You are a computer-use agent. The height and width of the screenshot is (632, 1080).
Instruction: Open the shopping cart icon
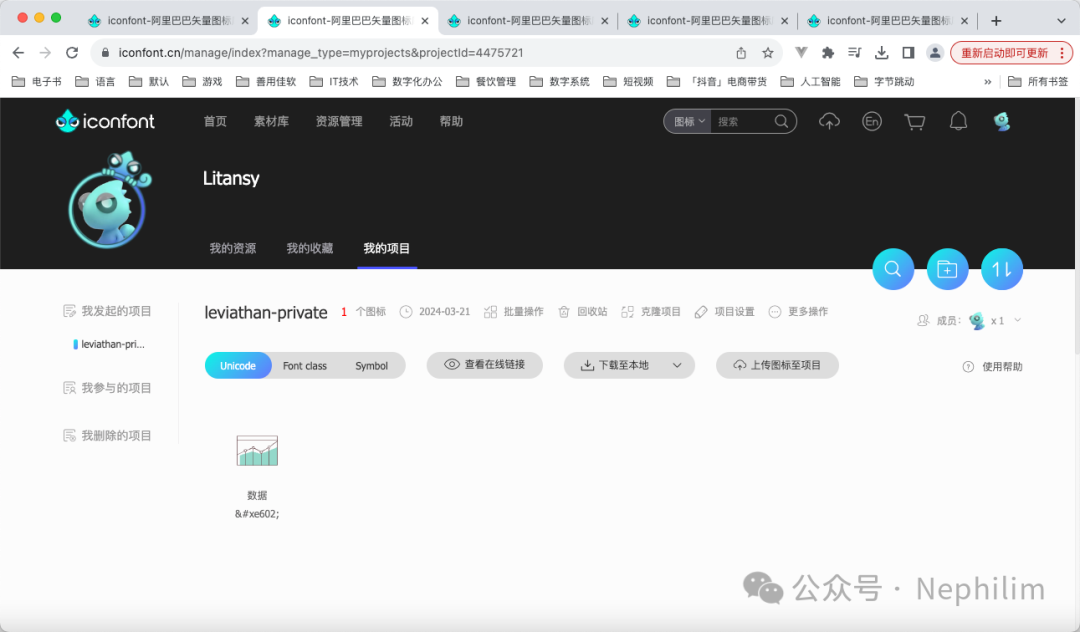(x=915, y=122)
